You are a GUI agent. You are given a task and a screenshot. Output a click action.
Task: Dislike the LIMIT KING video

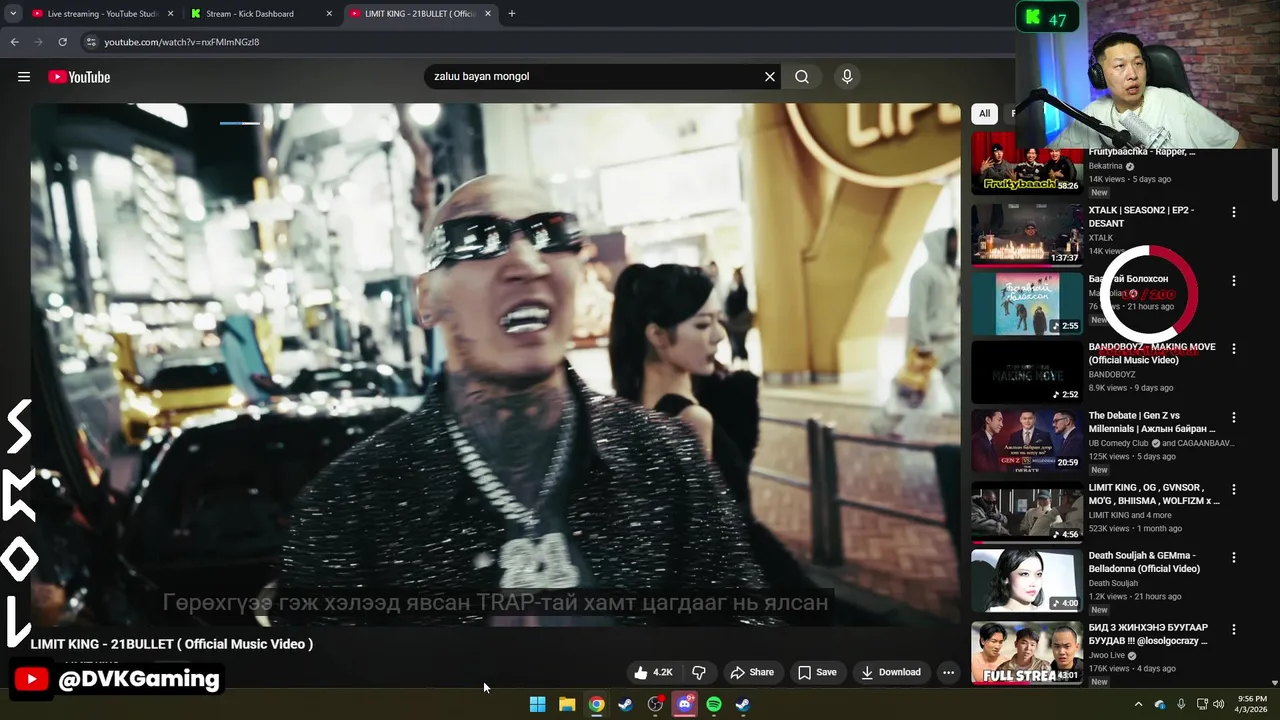(699, 672)
